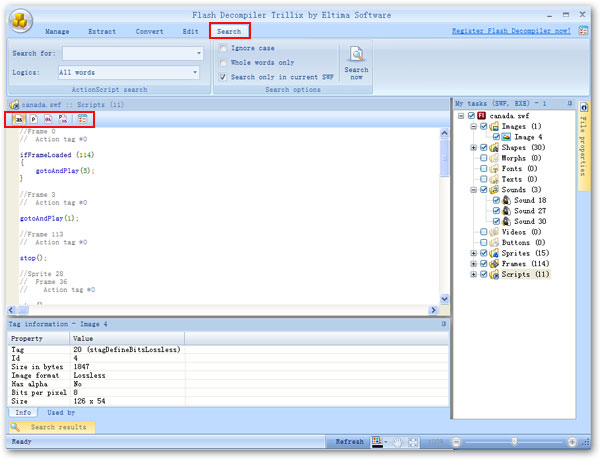Open the Extract ribbon tab
Screen dimensions: 600x459
coord(102,31)
